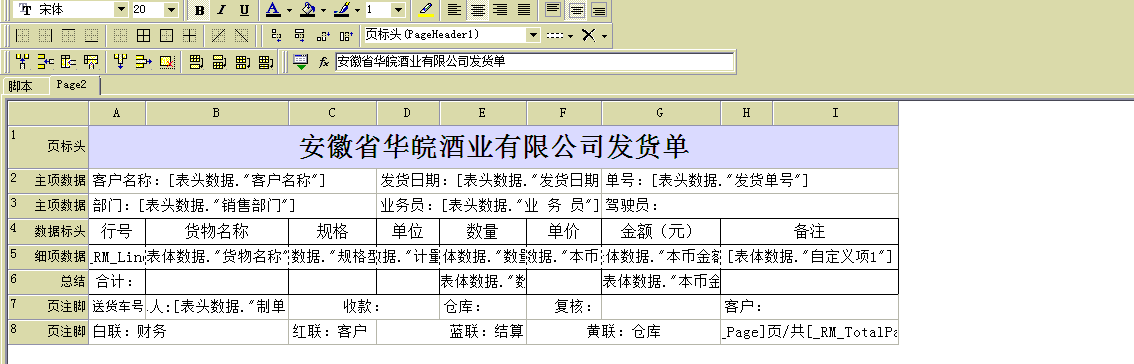This screenshot has width=1134, height=364.
Task: Remove all borders with dotted-box icon
Action: pyautogui.click(x=120, y=35)
